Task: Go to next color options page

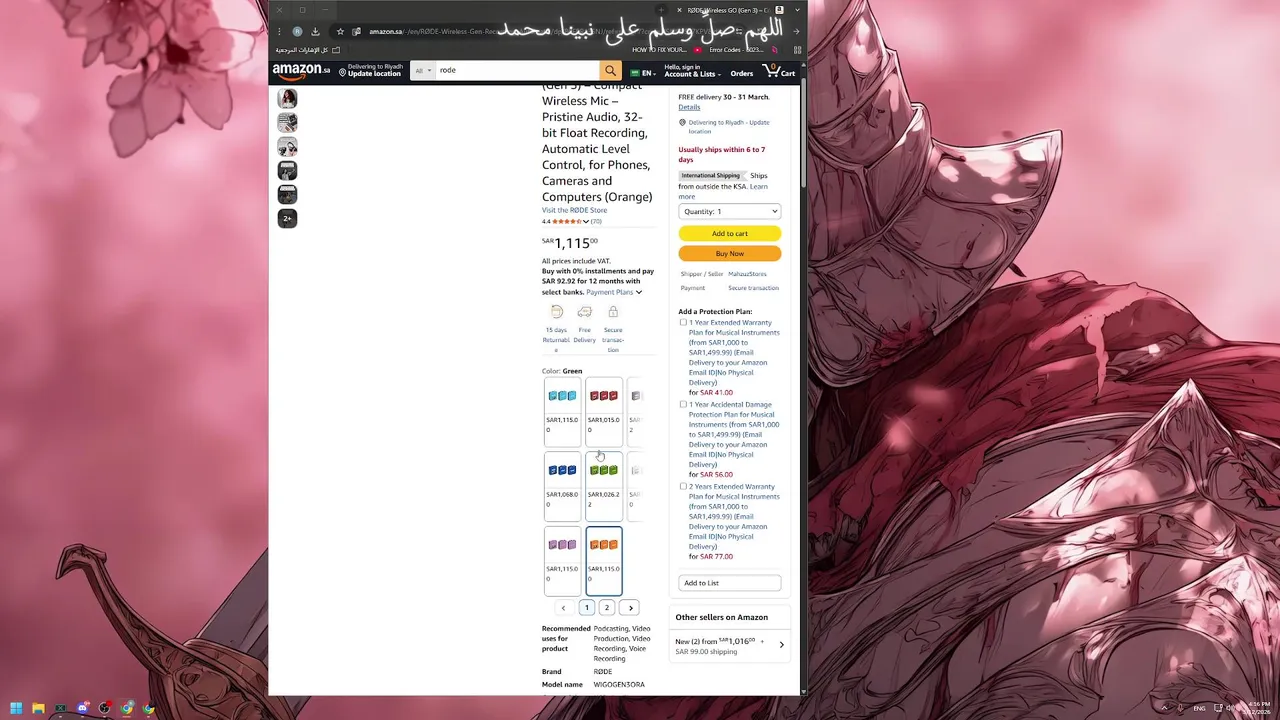Action: 631,608
